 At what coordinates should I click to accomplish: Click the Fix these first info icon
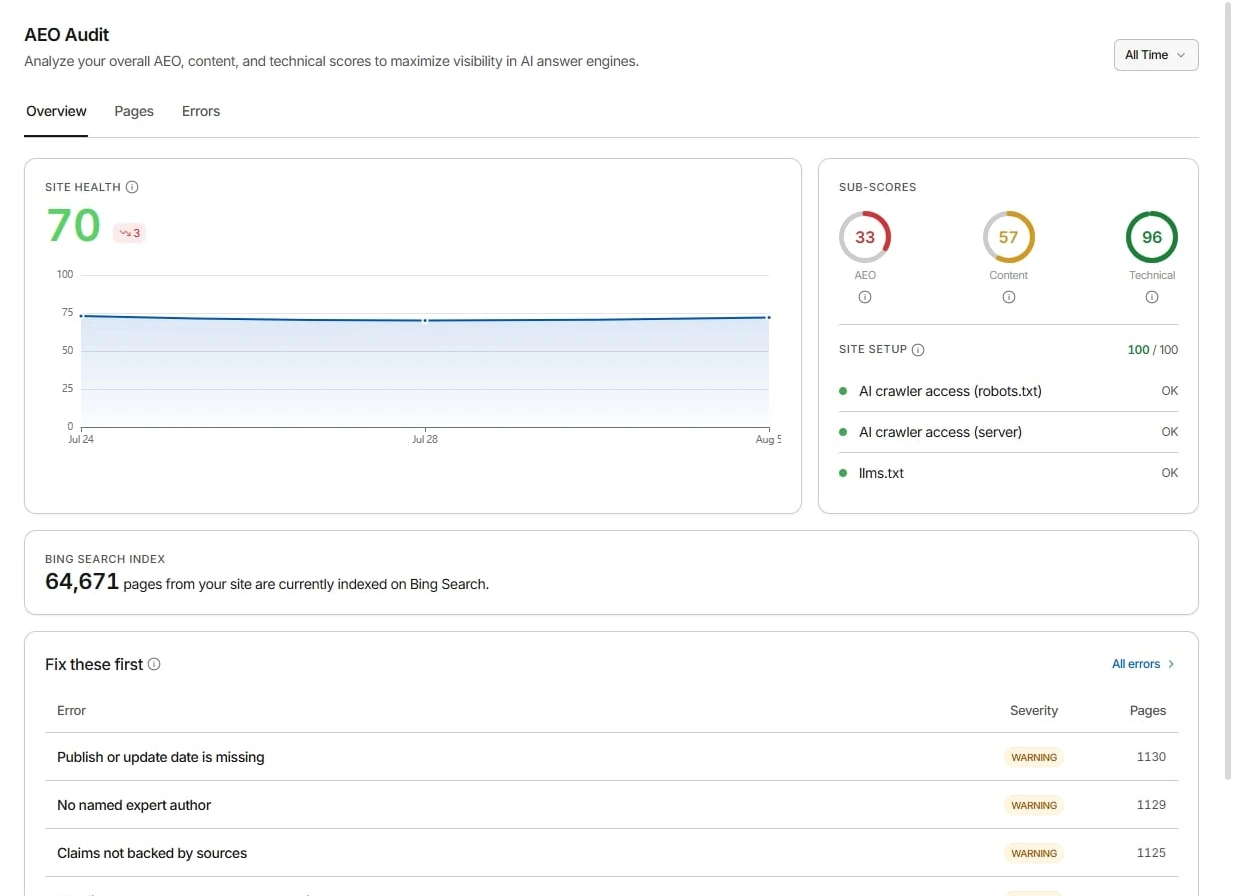pos(154,664)
